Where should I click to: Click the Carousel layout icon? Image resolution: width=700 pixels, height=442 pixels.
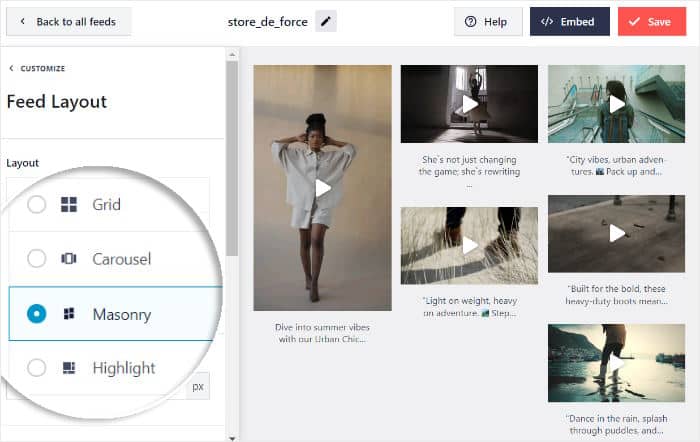tap(69, 259)
